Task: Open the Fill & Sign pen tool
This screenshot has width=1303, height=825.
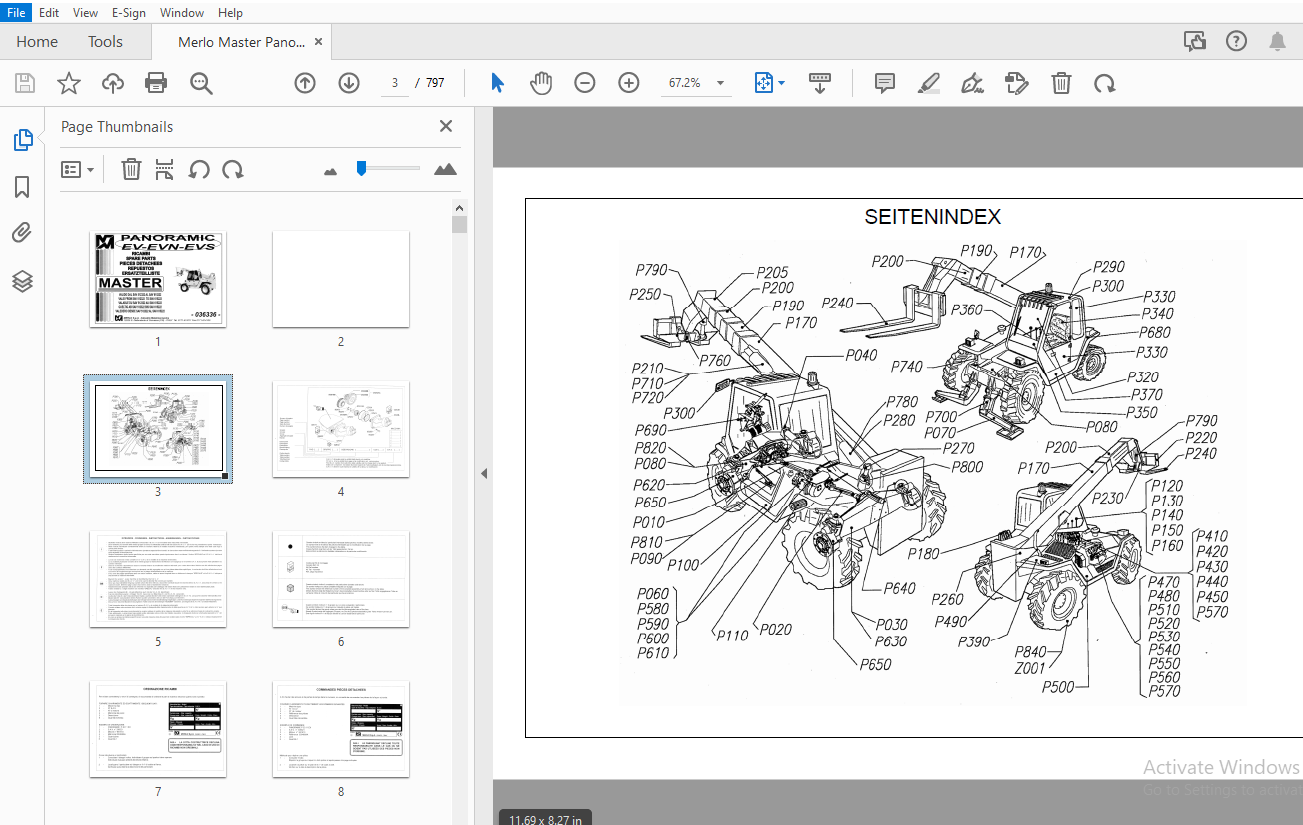Action: (972, 83)
